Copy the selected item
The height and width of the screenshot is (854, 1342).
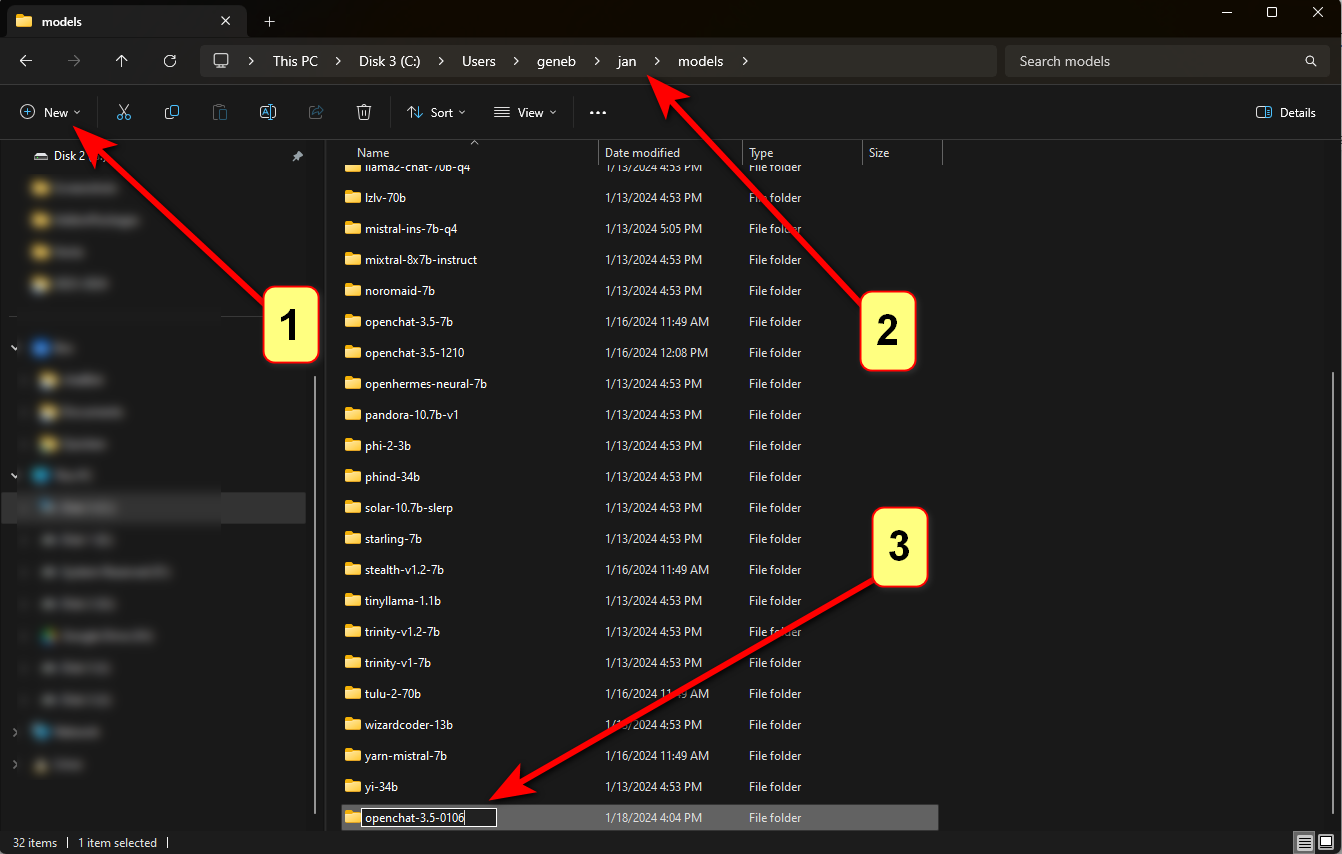[x=172, y=112]
